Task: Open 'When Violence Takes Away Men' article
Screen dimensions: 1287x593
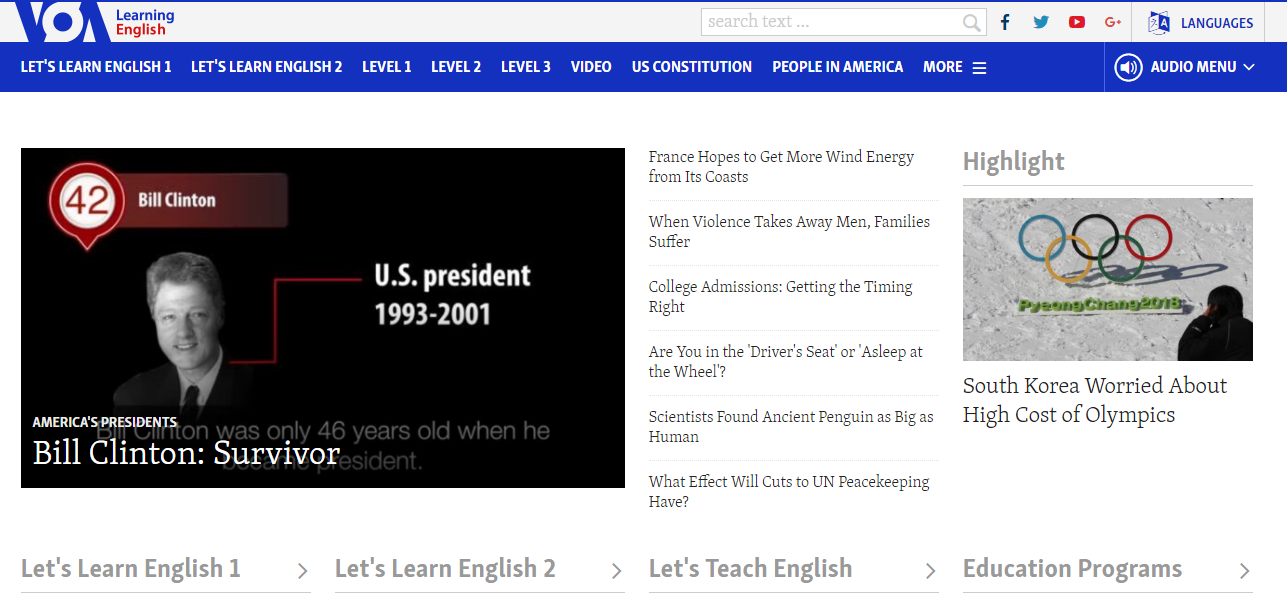Action: point(789,232)
